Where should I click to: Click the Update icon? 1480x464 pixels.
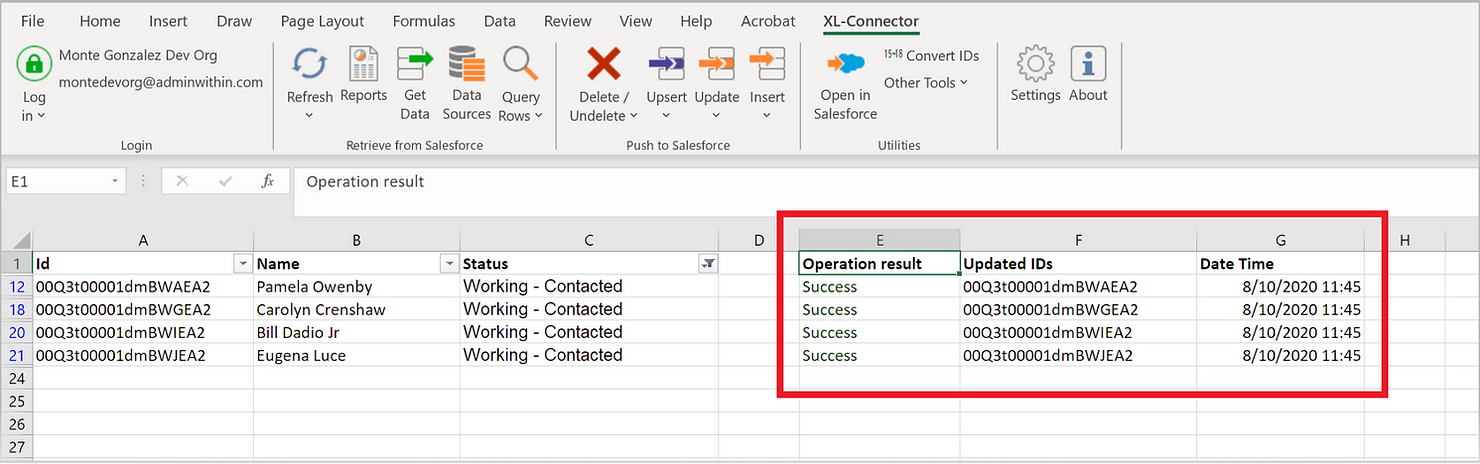click(716, 66)
